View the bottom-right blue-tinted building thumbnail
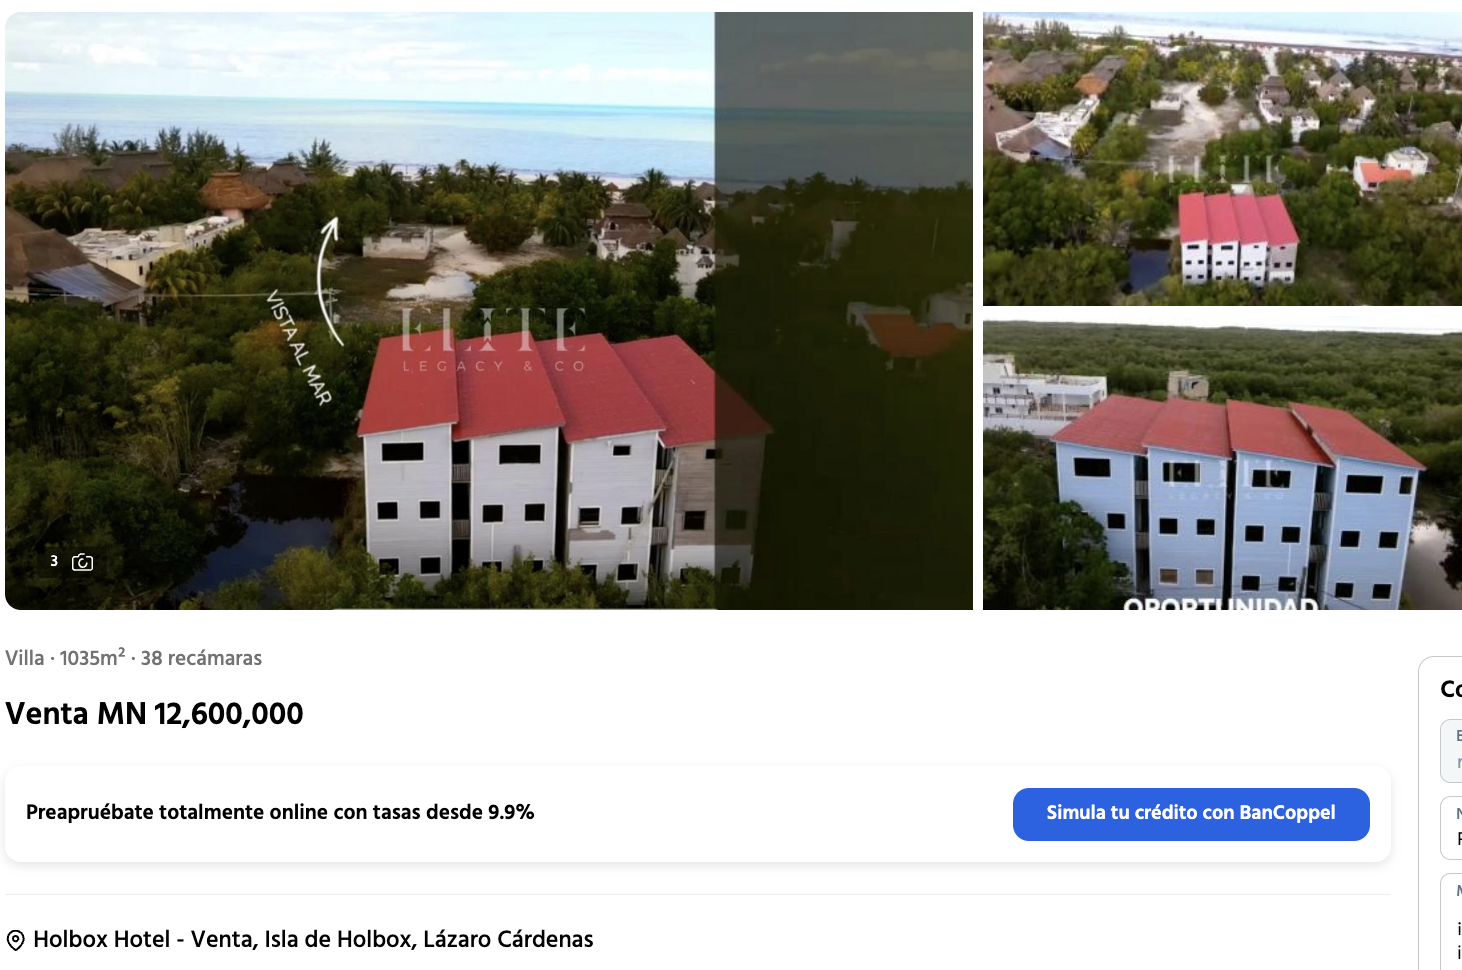The height and width of the screenshot is (970, 1462). [1222, 465]
